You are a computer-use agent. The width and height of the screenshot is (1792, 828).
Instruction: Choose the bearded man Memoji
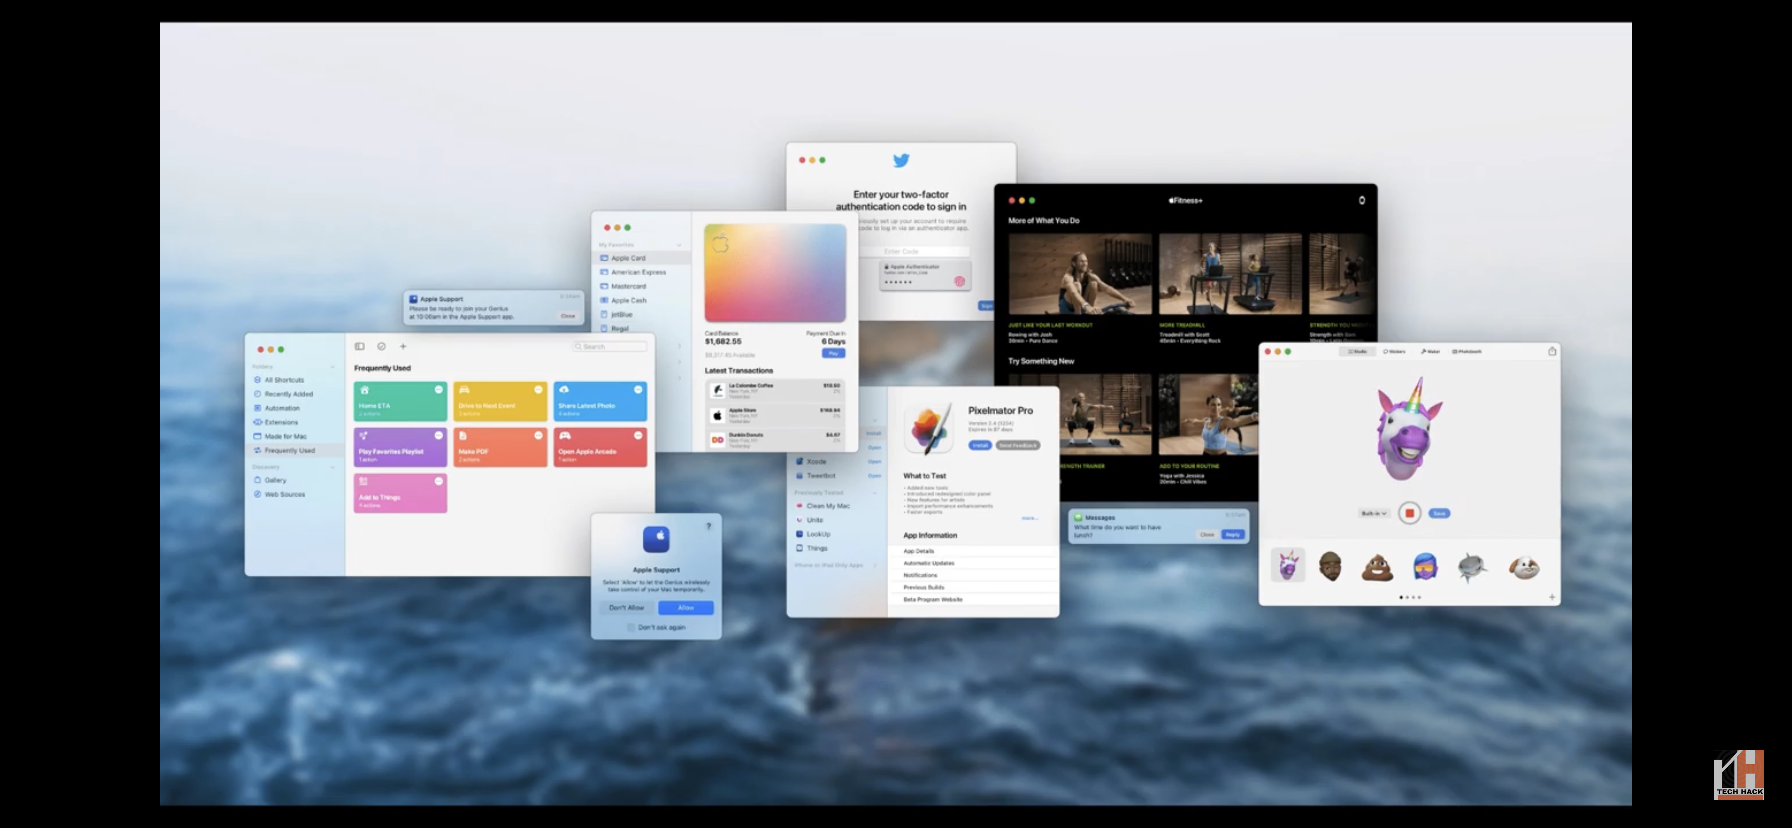point(1330,567)
